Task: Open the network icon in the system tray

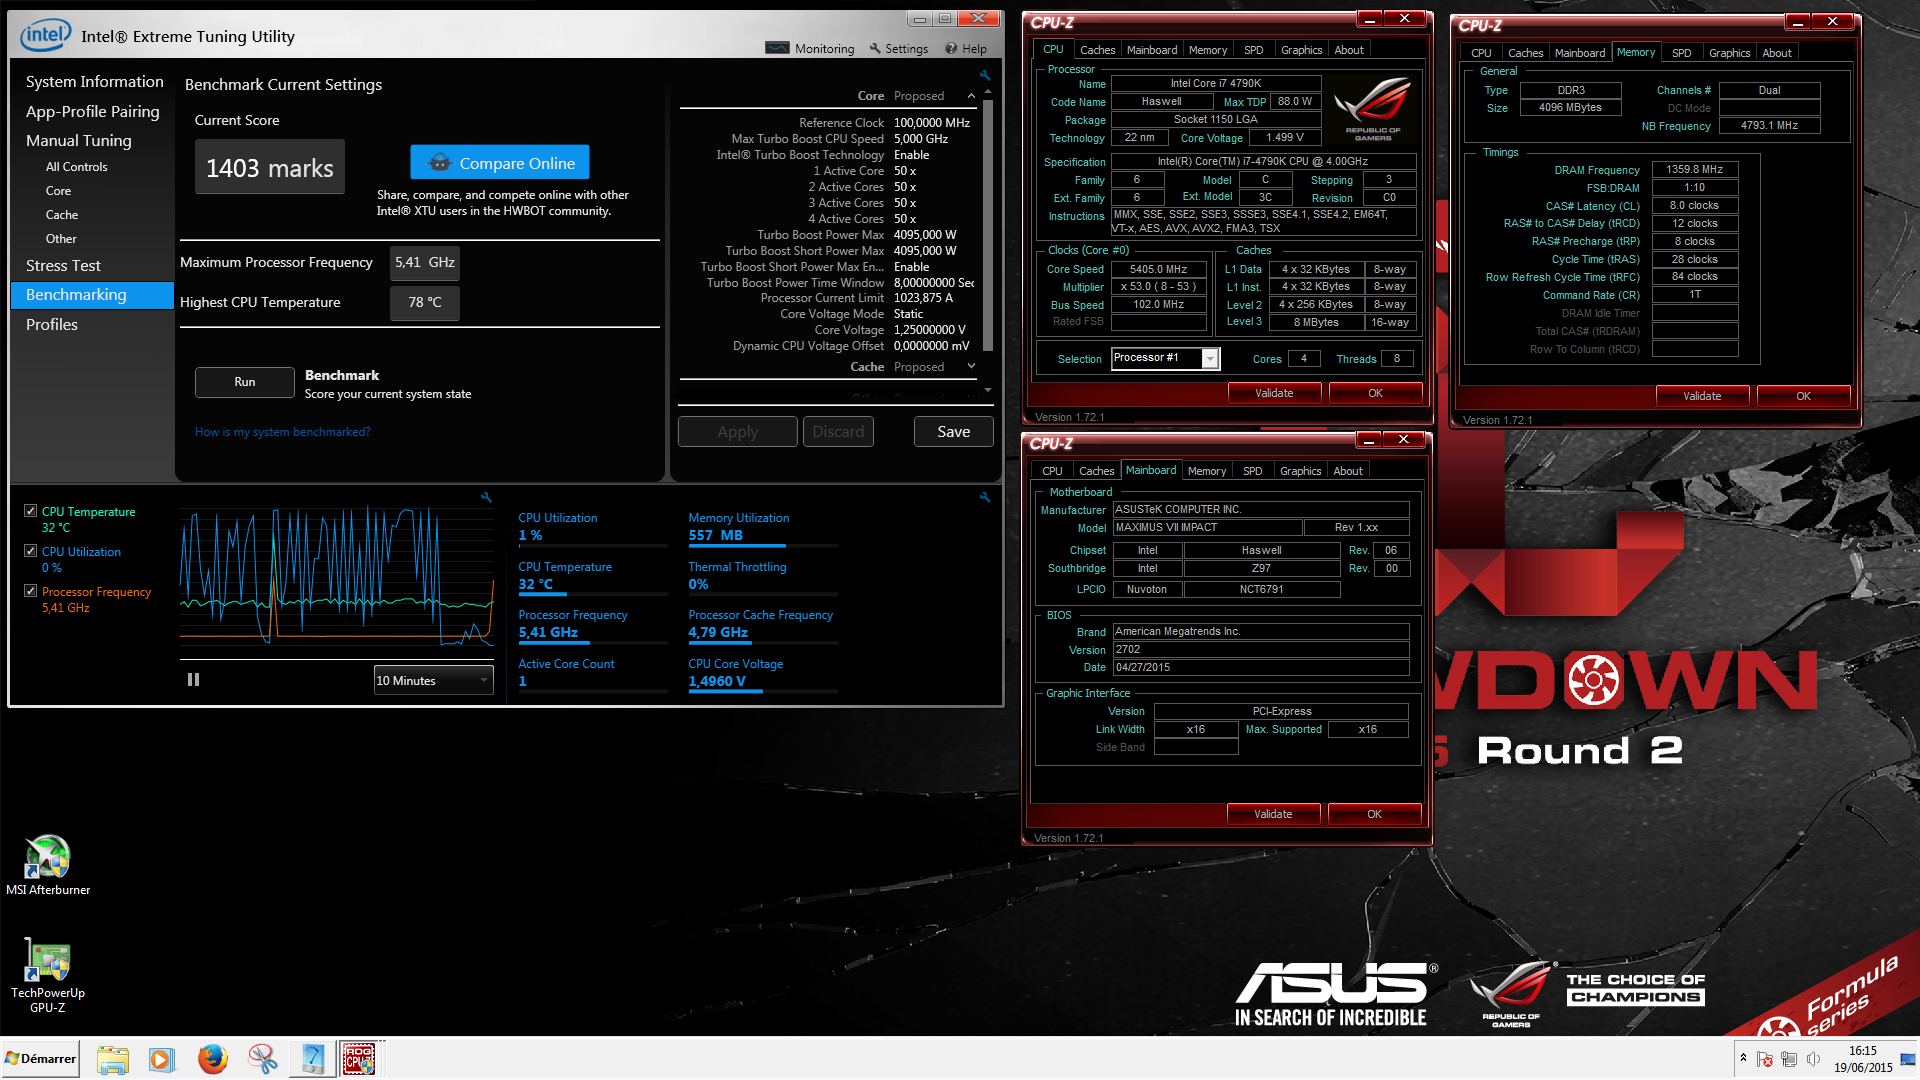Action: (x=1789, y=1059)
